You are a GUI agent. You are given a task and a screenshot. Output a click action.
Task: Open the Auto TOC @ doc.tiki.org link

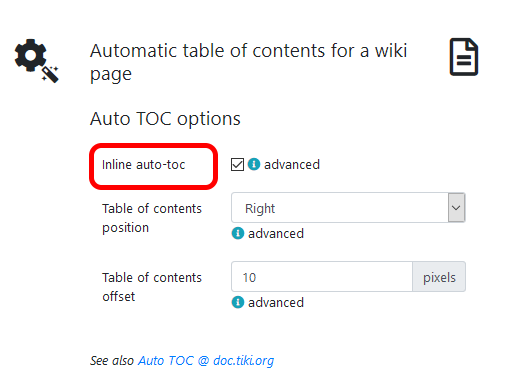[x=206, y=361]
